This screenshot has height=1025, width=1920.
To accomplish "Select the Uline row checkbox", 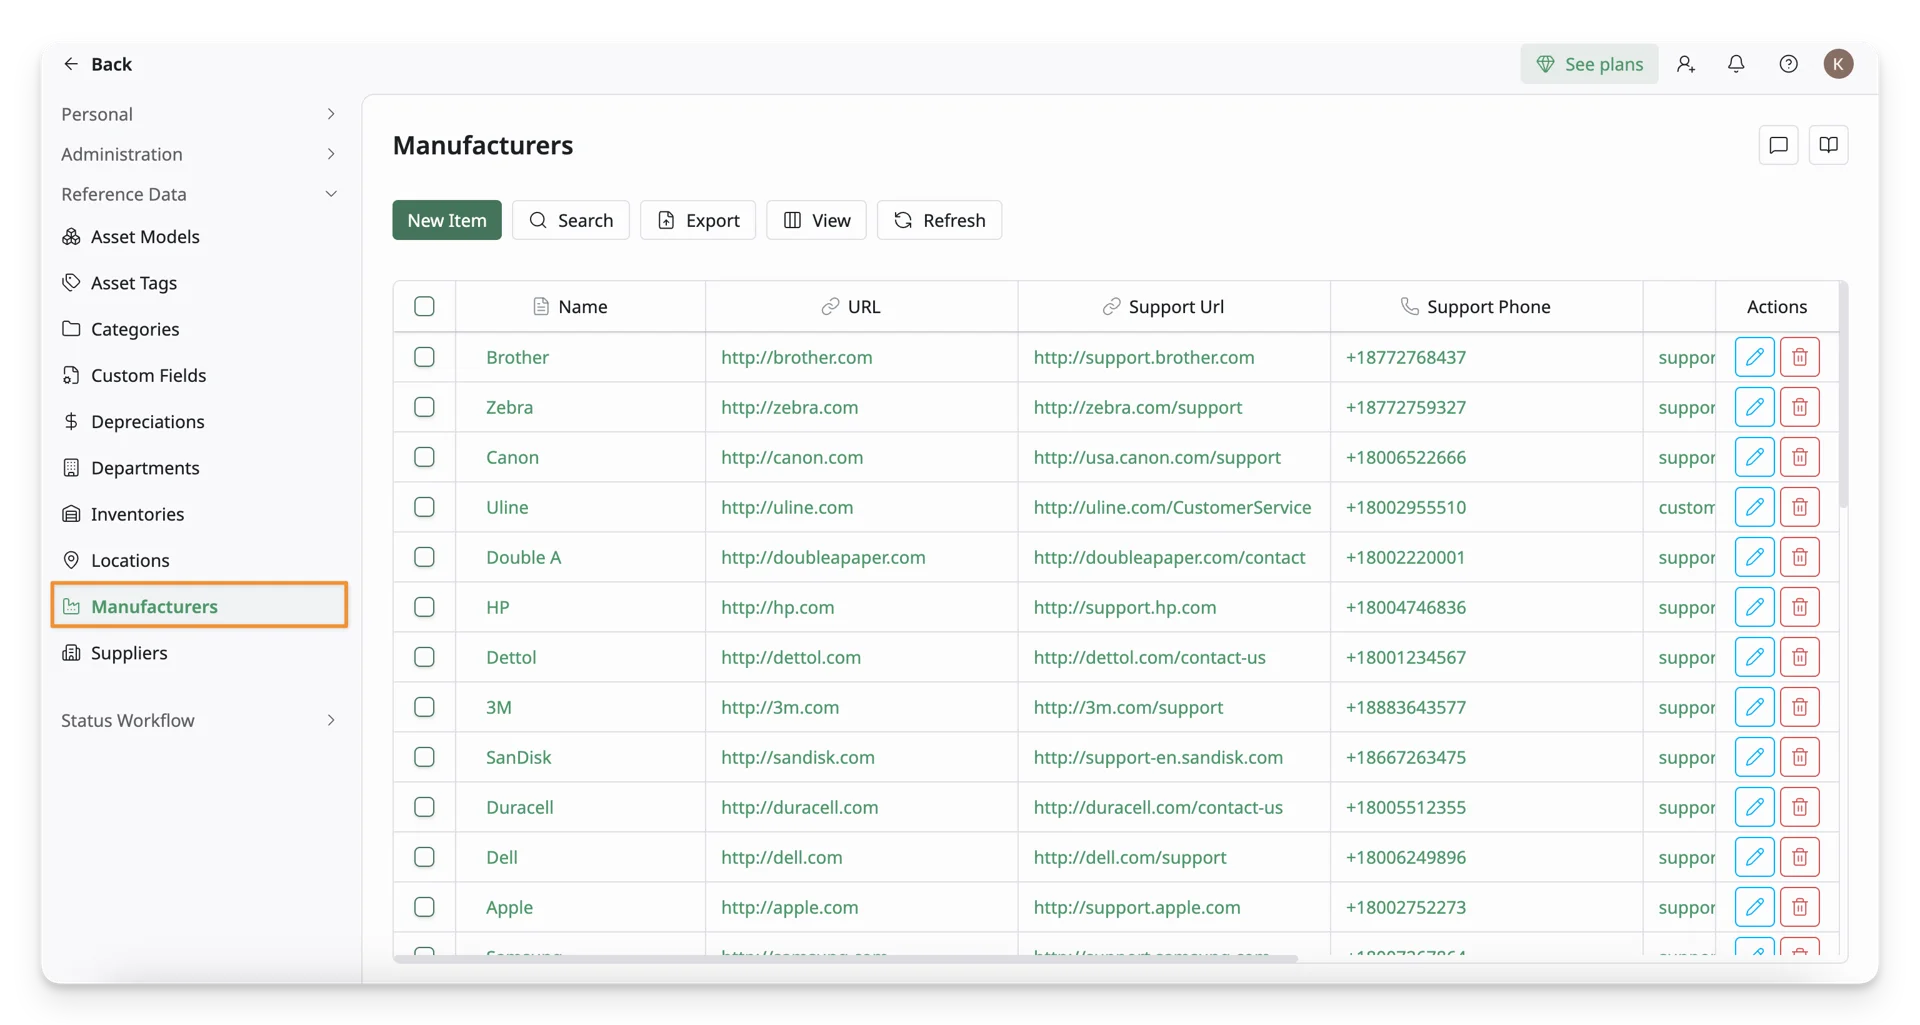I will point(424,507).
